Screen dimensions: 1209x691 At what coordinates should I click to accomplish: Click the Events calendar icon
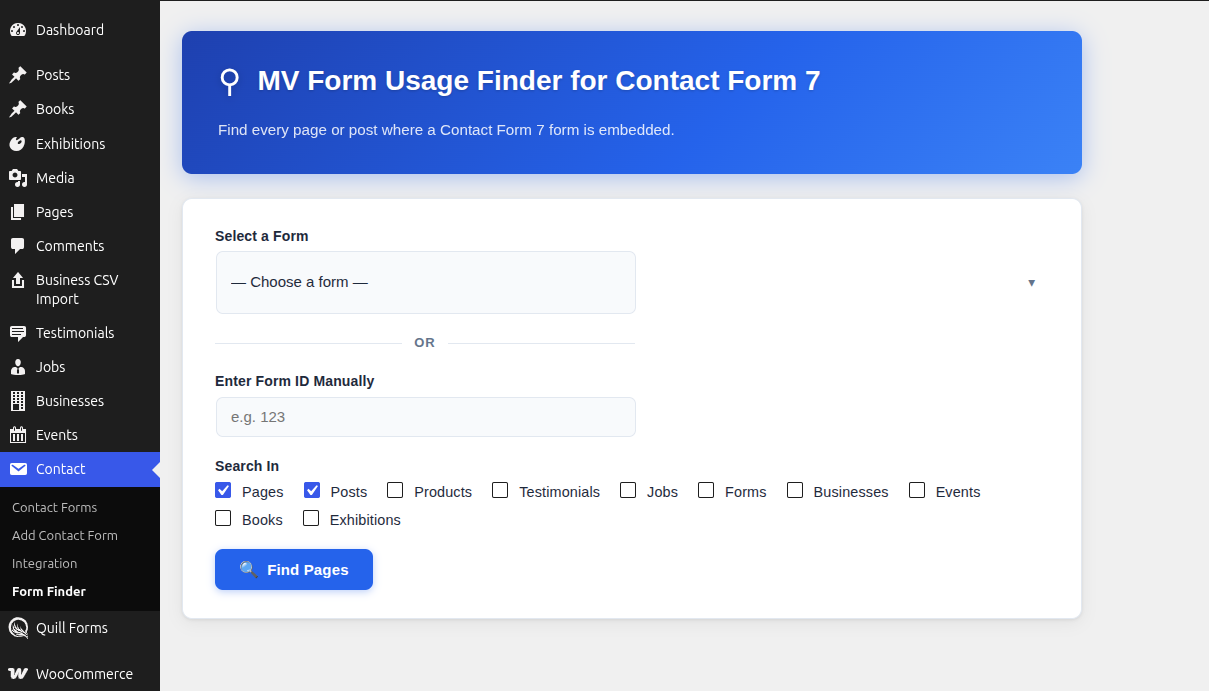18,435
